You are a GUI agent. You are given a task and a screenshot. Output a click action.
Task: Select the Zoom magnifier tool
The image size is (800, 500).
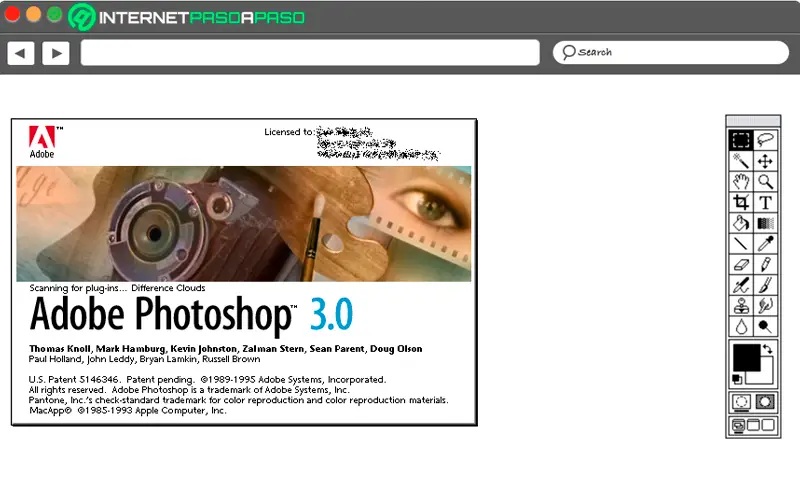coord(765,182)
